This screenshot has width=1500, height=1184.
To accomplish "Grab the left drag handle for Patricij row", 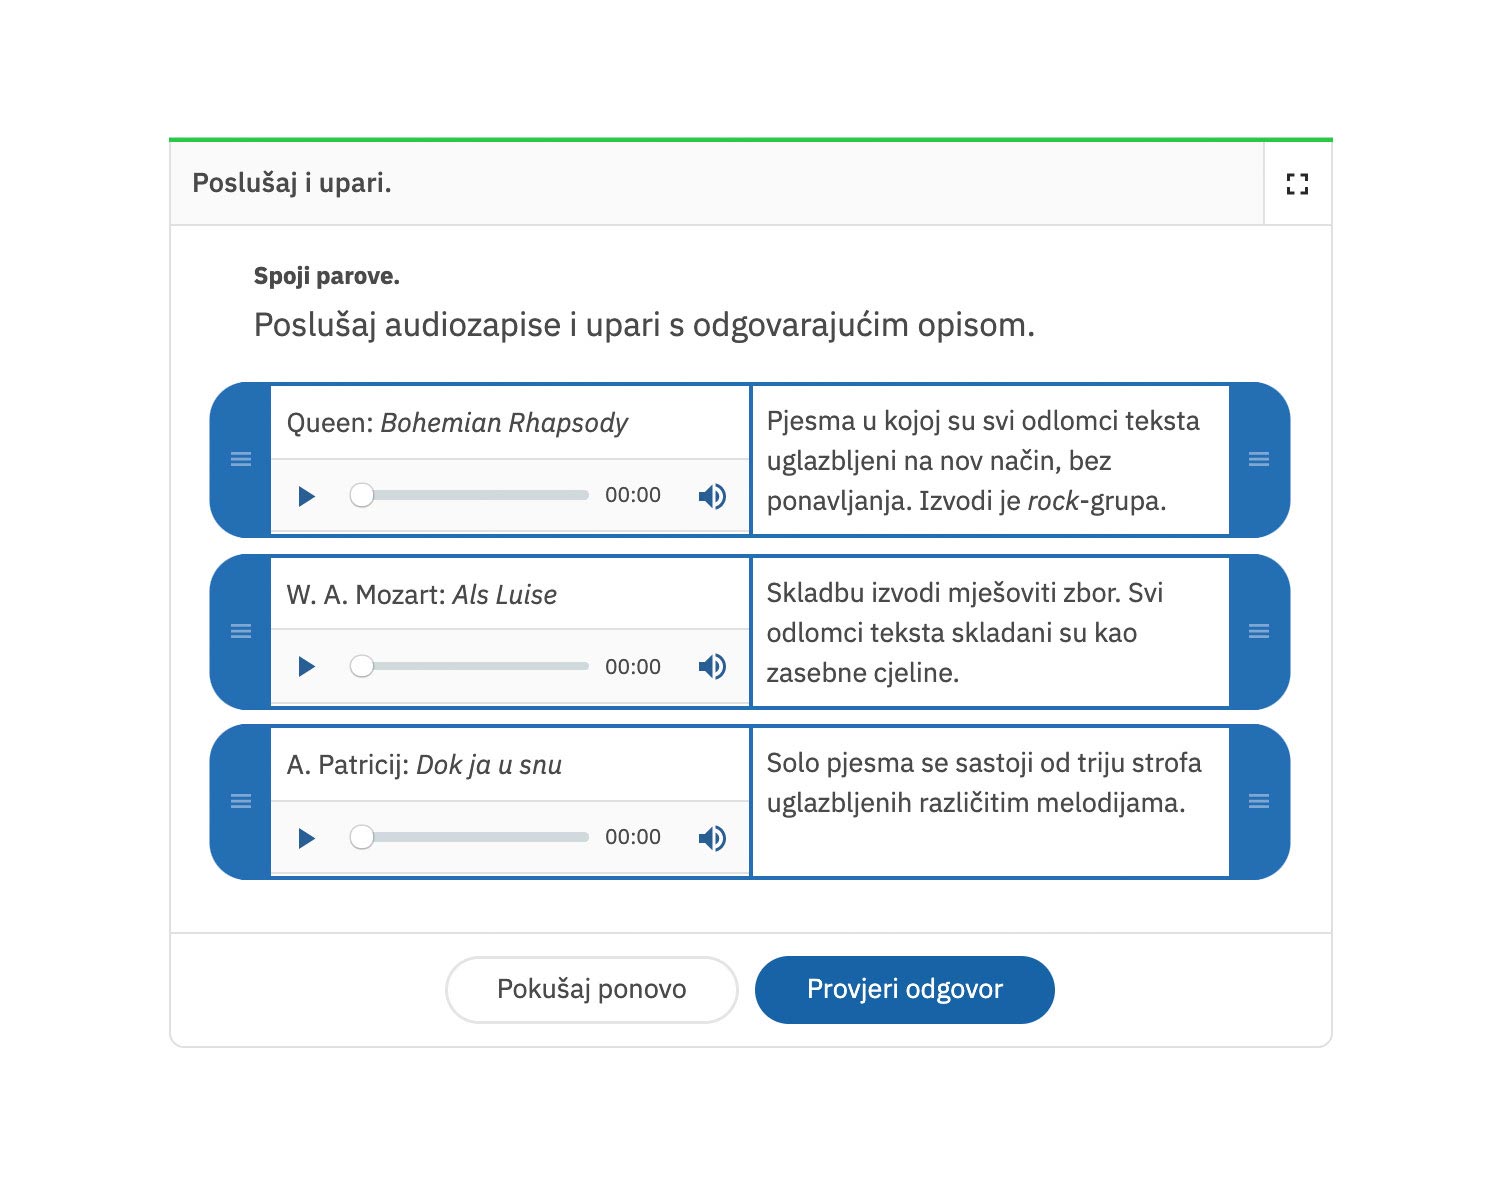I will click(x=241, y=801).
